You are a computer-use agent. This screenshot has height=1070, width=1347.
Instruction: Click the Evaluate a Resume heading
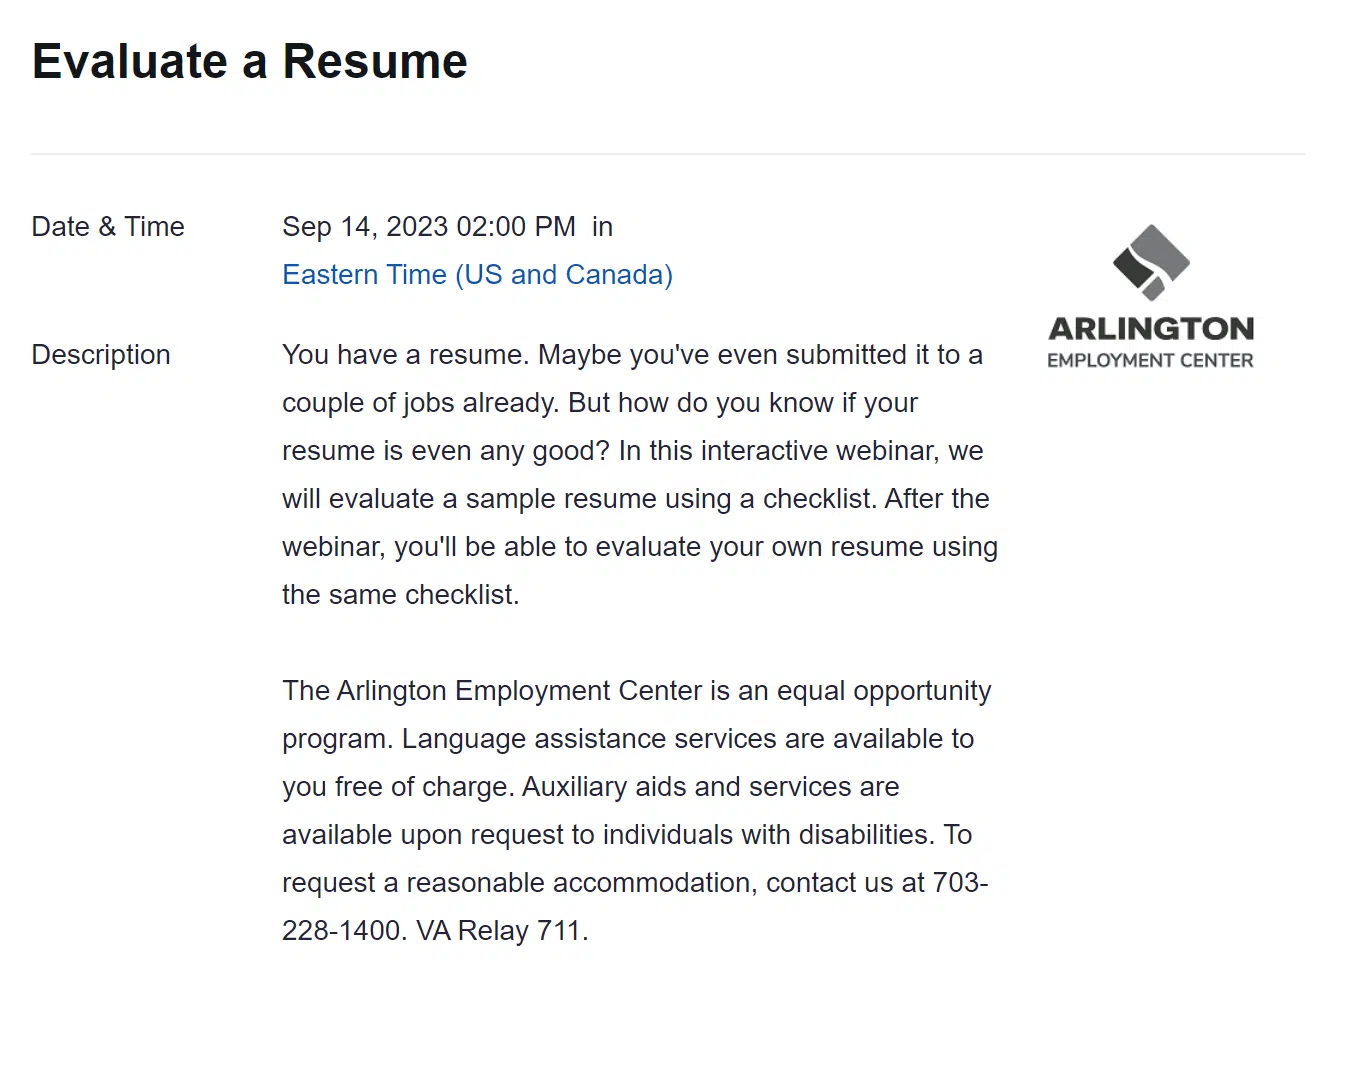click(250, 62)
